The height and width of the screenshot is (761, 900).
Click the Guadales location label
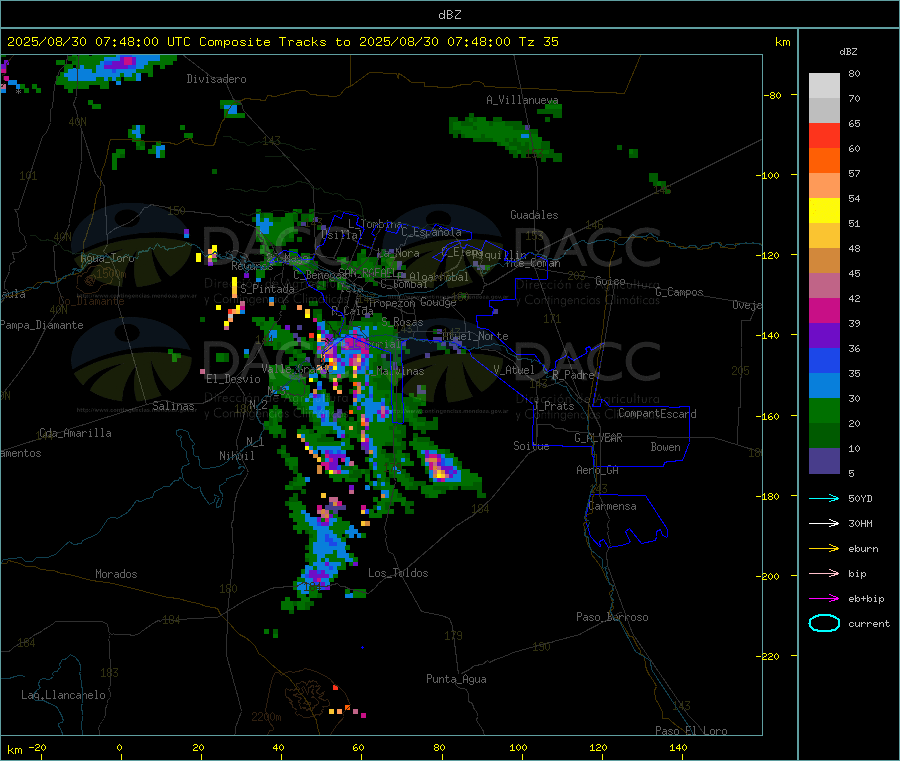coord(534,215)
